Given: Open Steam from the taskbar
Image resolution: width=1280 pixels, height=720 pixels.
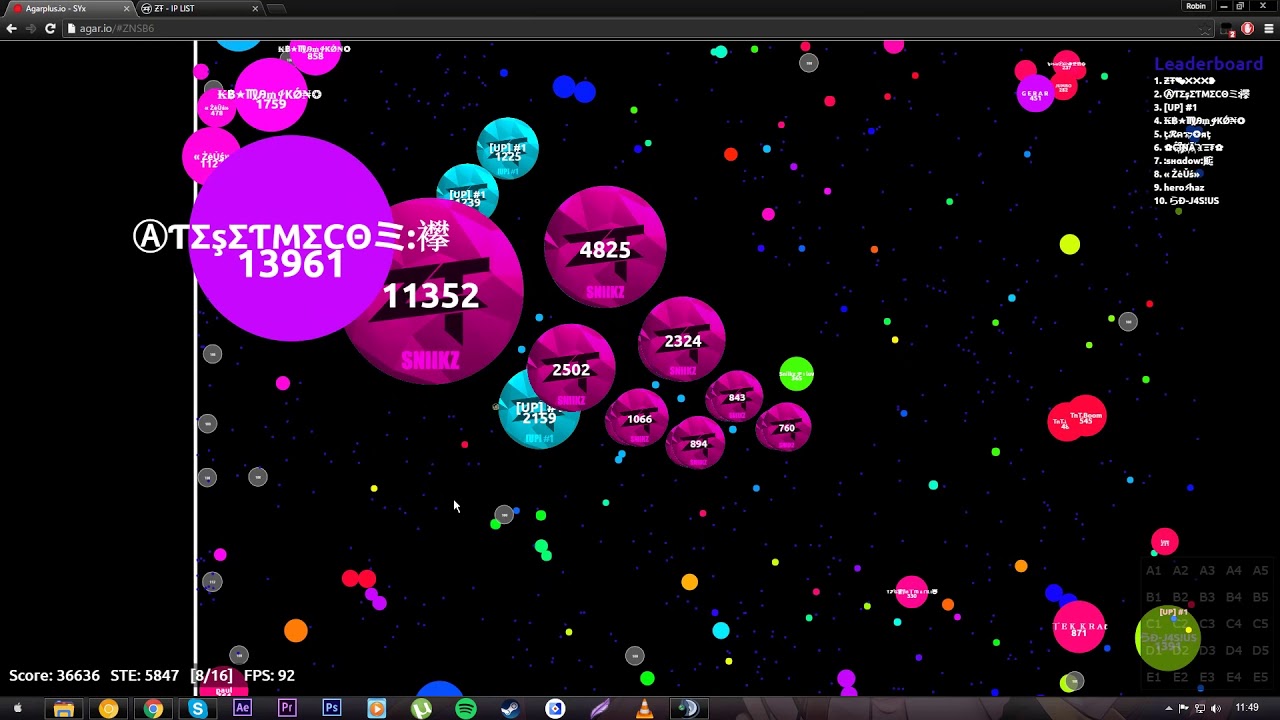Looking at the screenshot, I should click(x=510, y=709).
